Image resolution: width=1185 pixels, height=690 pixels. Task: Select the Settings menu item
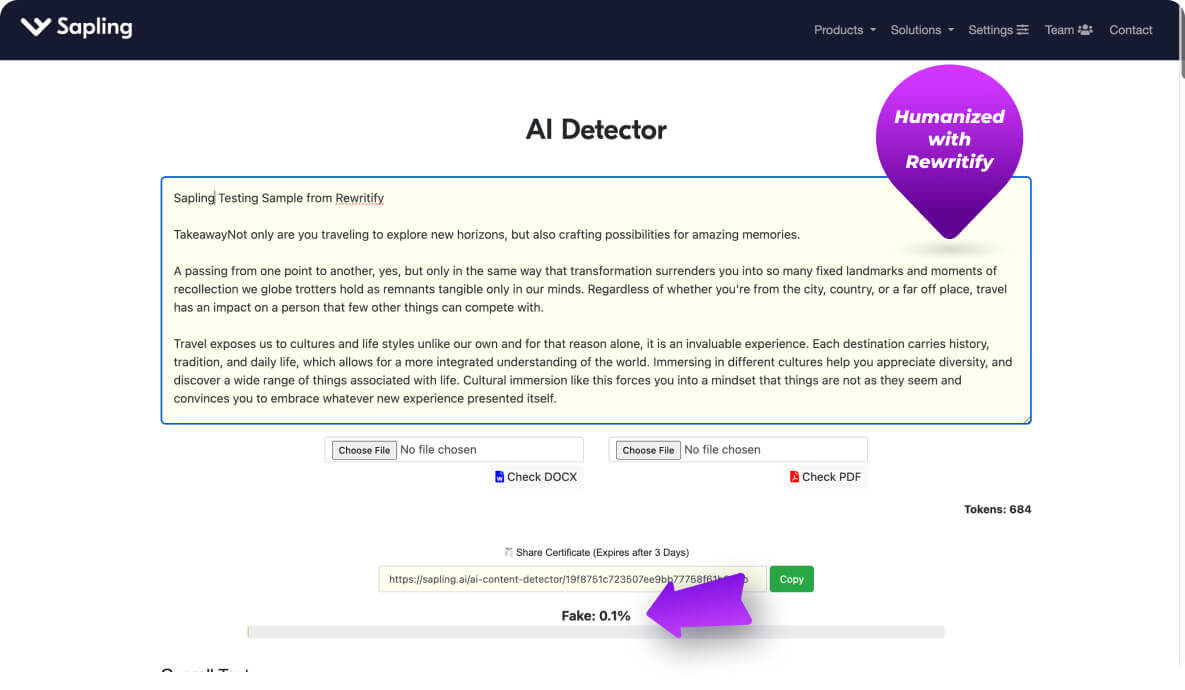pyautogui.click(x=990, y=30)
